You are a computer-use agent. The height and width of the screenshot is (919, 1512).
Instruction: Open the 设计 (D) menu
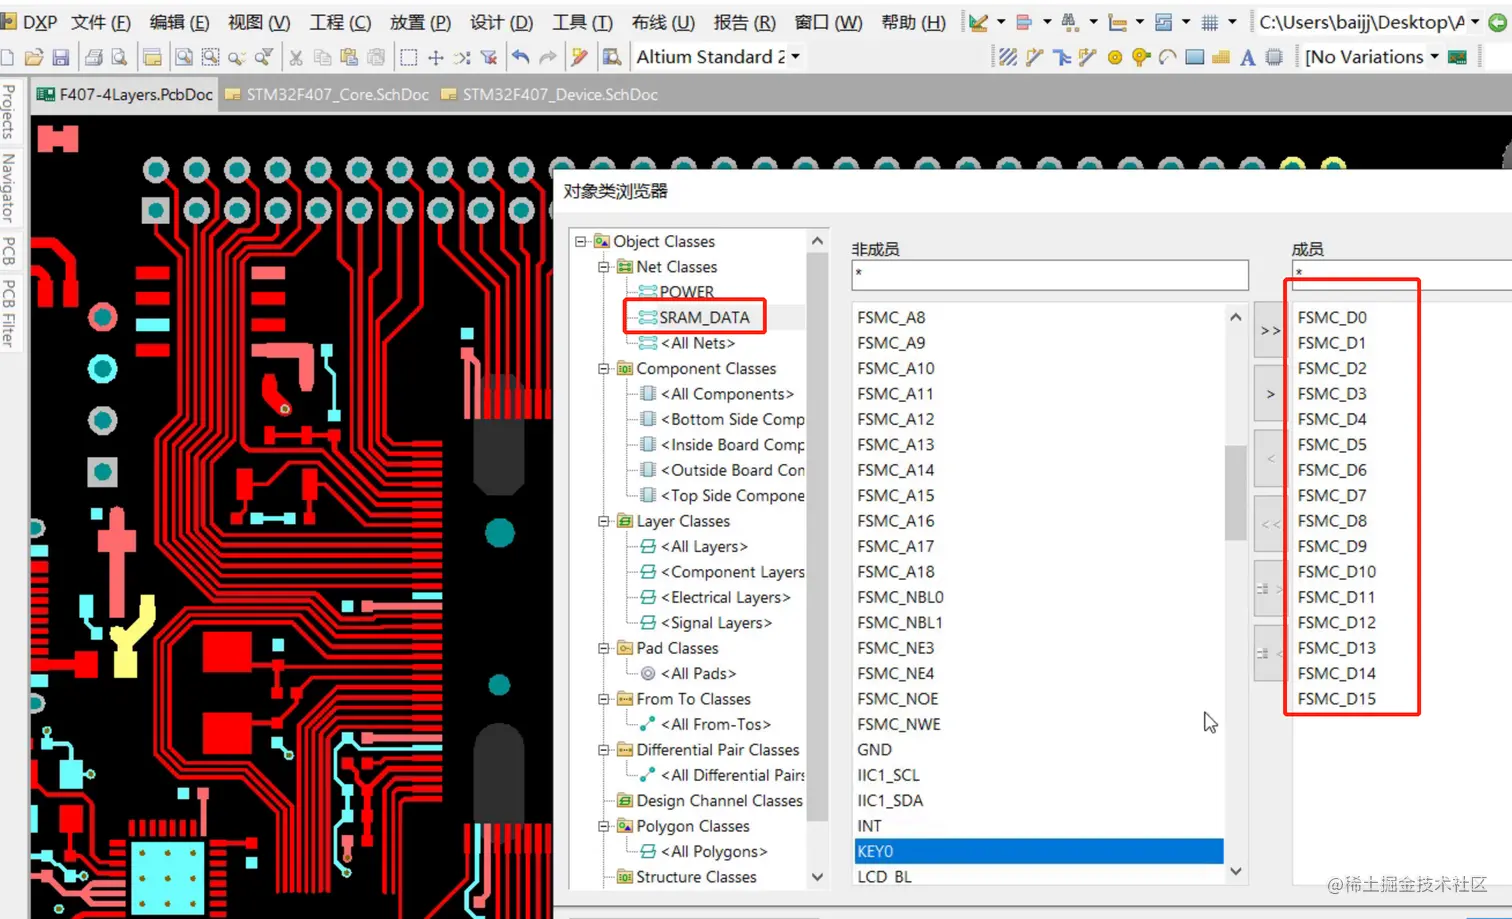tap(501, 22)
